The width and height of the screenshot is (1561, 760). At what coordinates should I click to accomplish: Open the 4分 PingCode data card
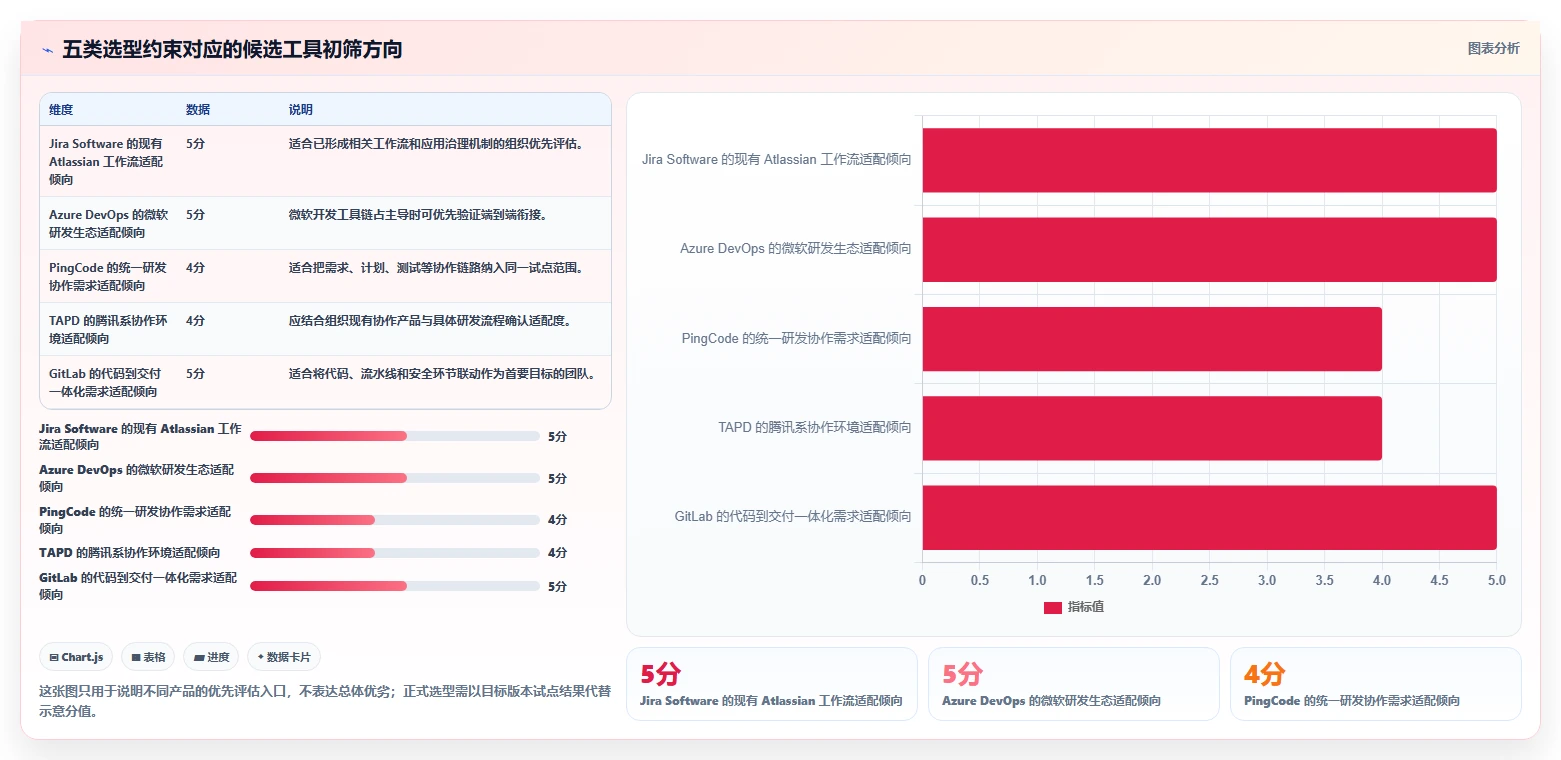pos(1375,684)
